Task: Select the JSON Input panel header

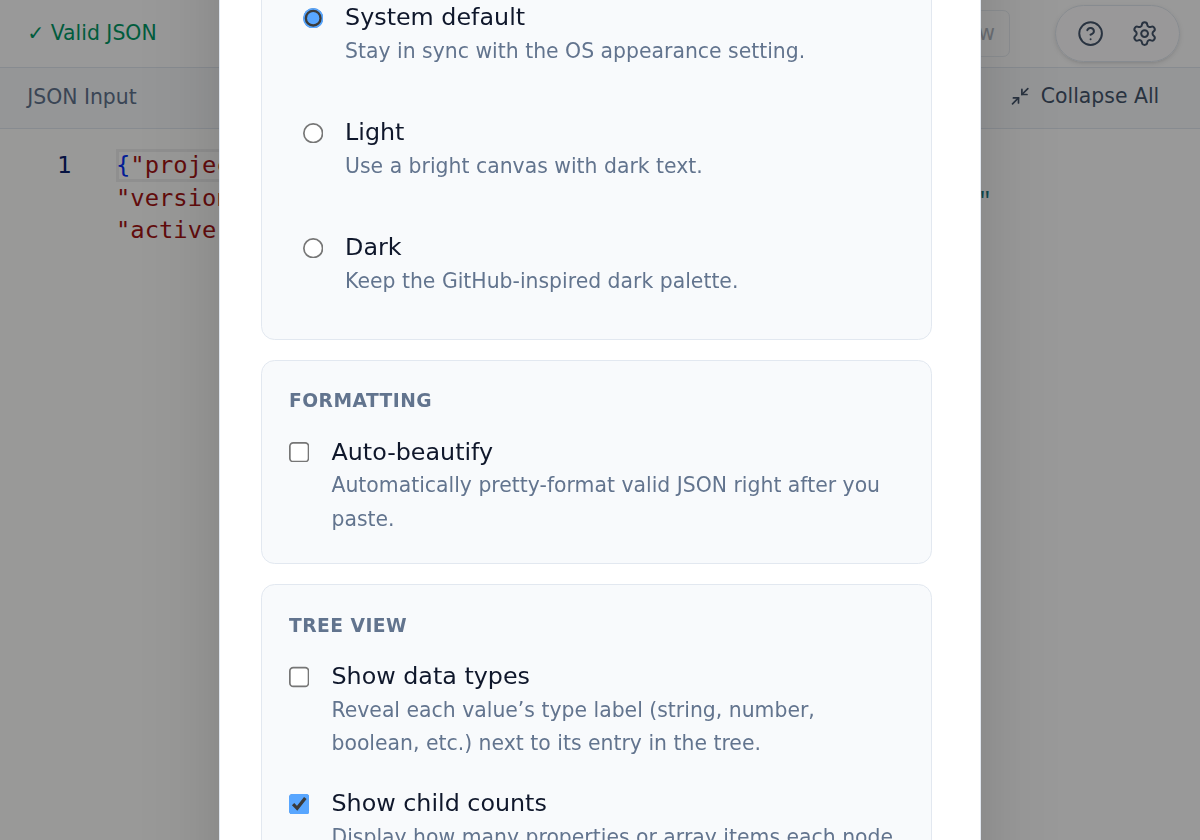Action: point(80,97)
